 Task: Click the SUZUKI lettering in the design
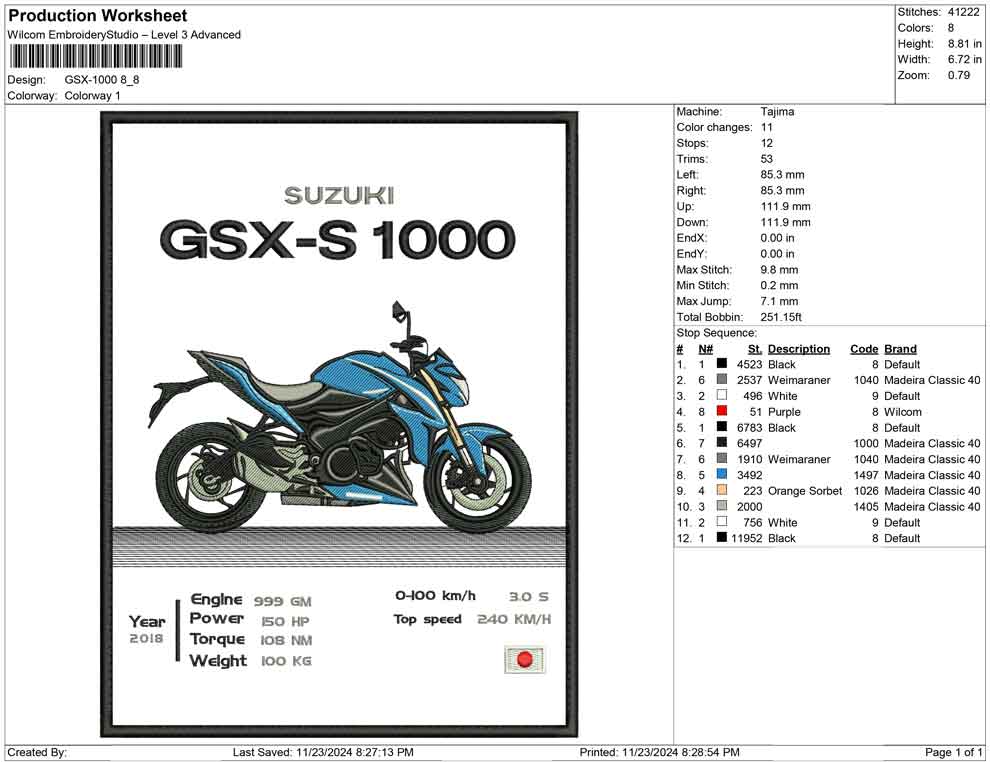tap(338, 196)
